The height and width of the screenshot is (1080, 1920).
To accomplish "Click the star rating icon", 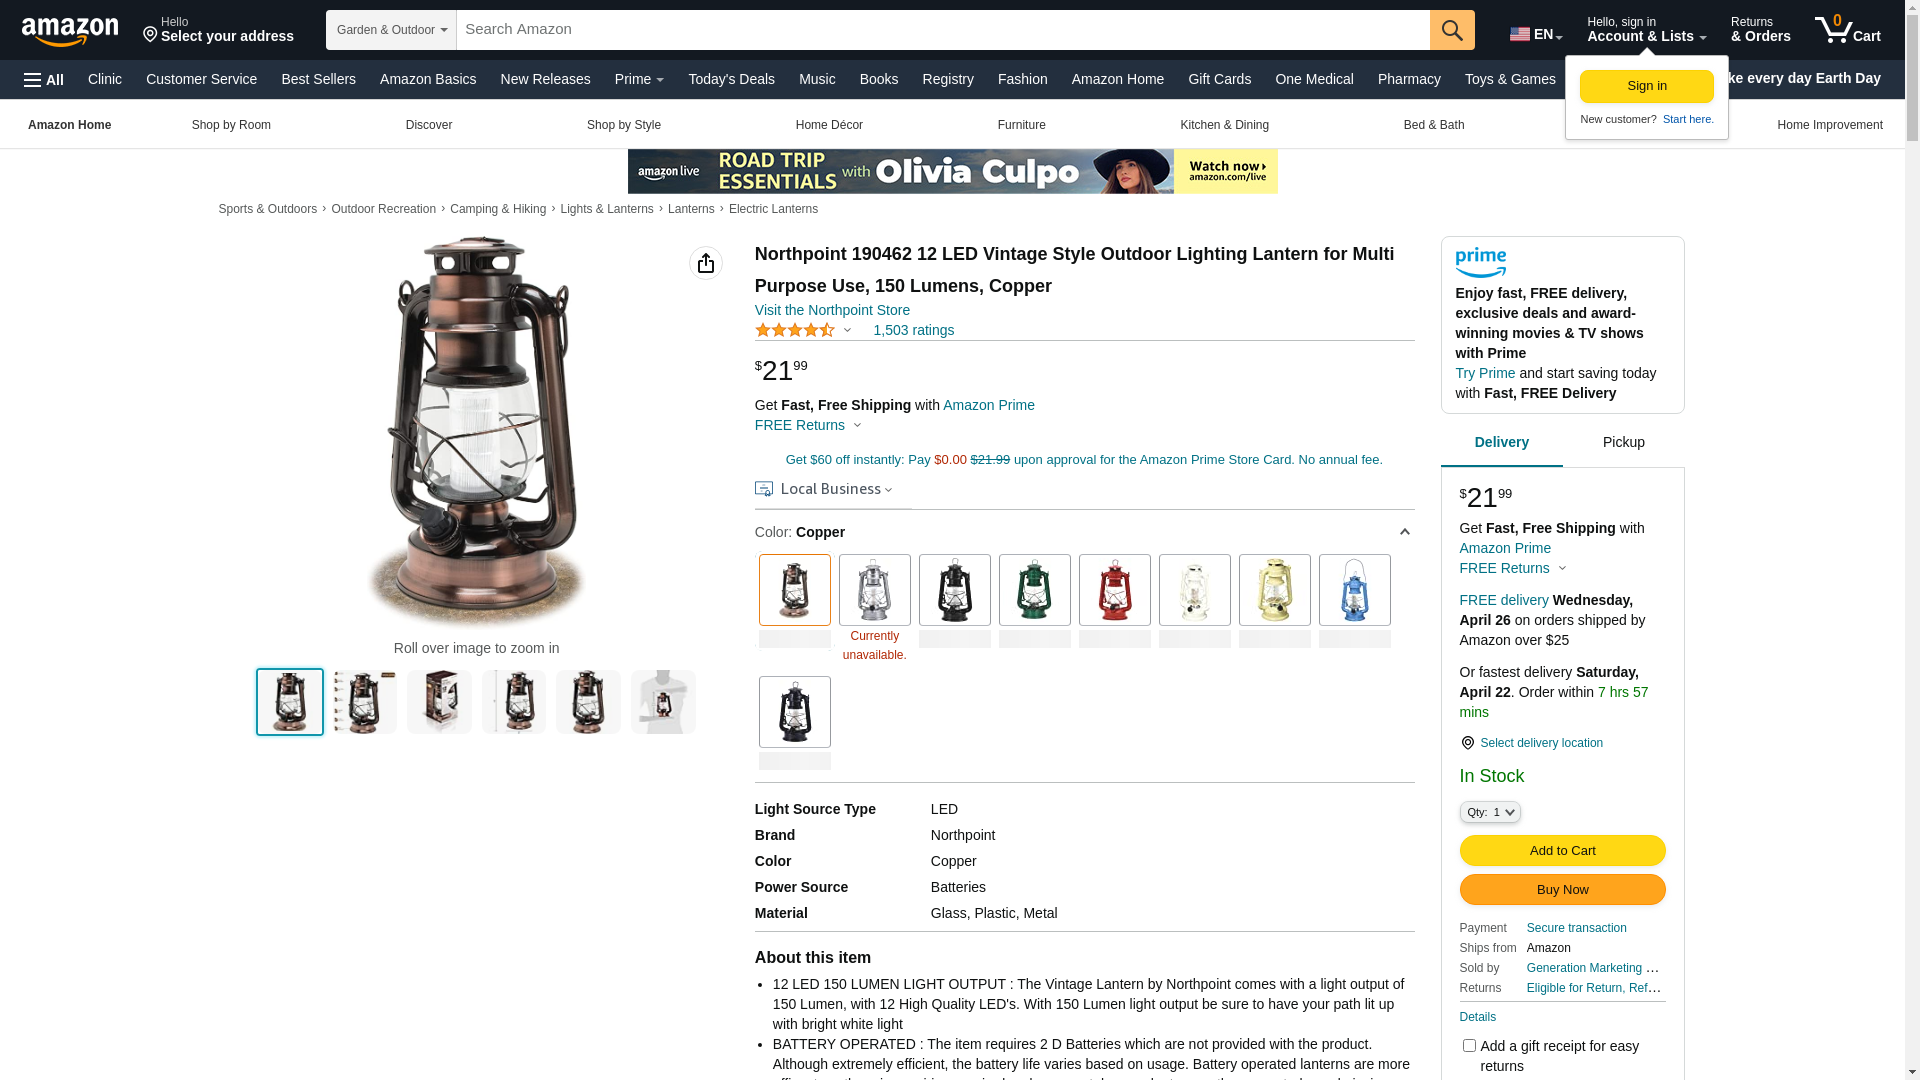I will (x=795, y=330).
